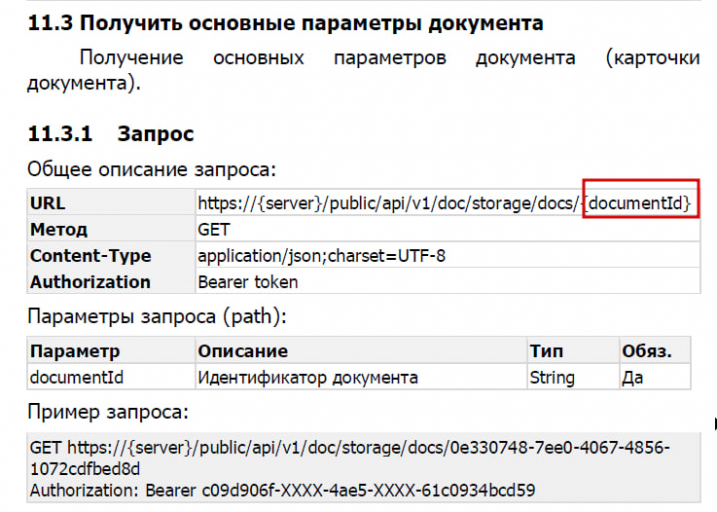Screen dimensions: 717x512
Task: Select the 'Тип' column header
Action: (546, 351)
